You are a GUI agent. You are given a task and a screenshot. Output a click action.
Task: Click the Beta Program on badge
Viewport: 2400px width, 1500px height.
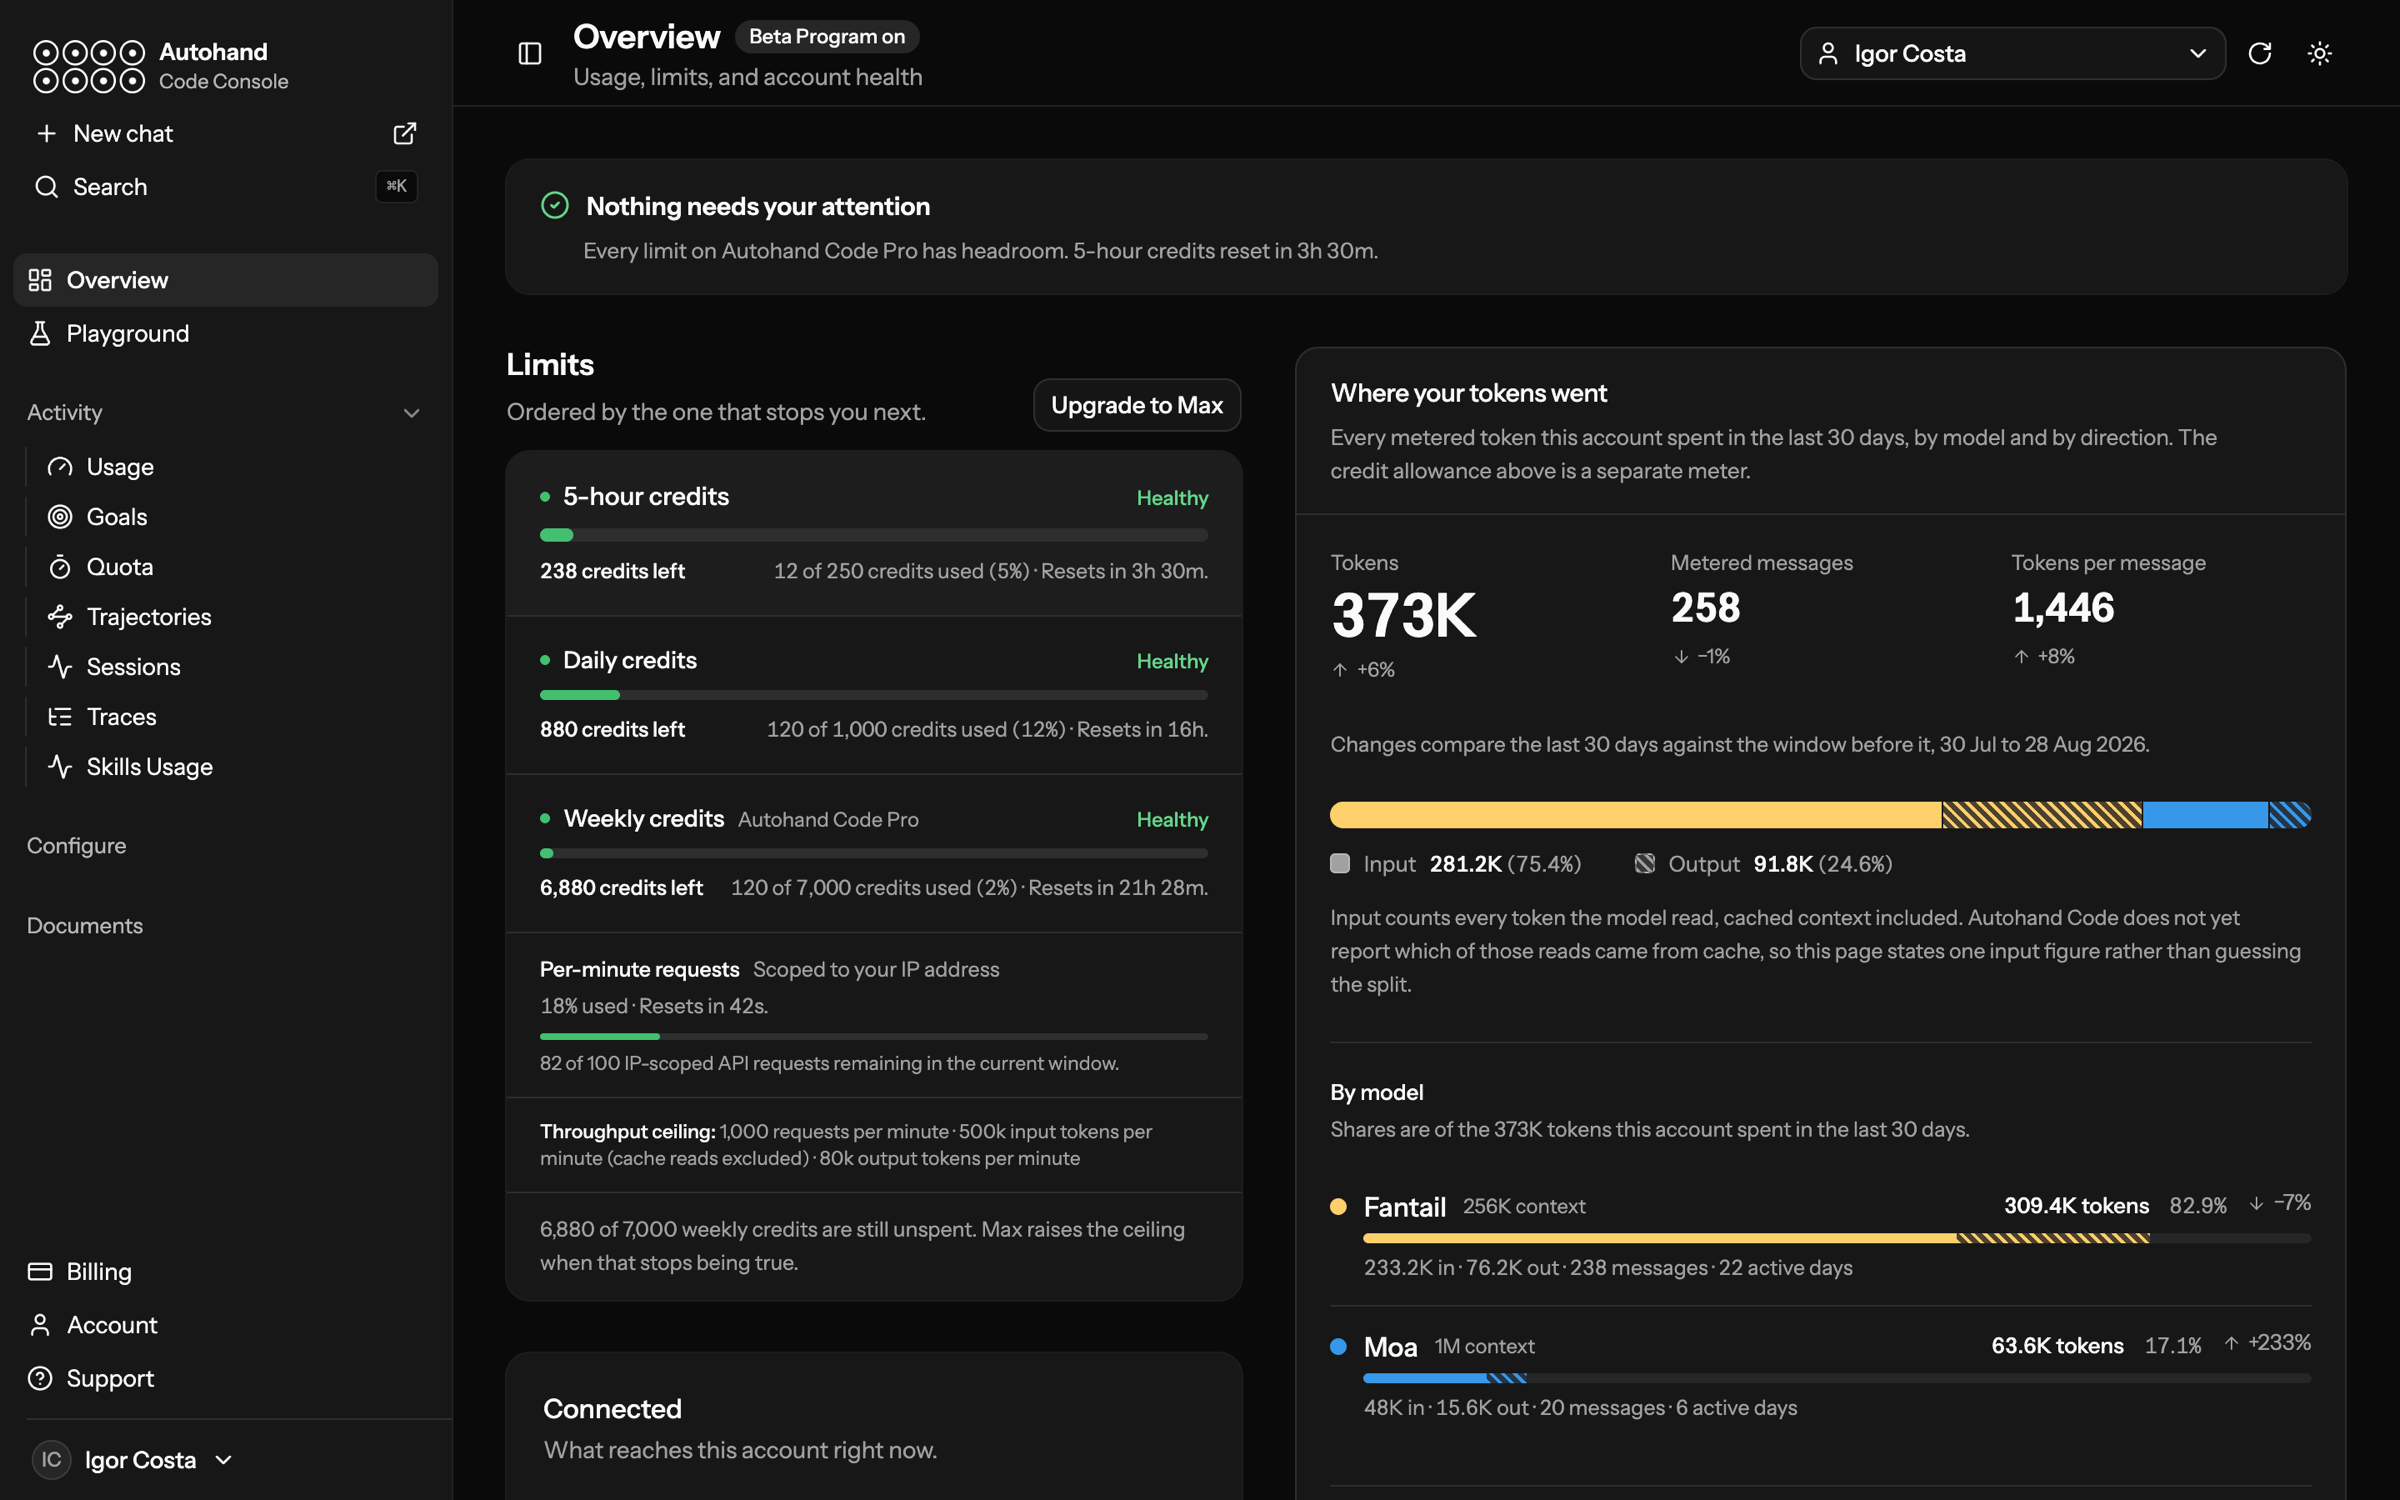click(x=827, y=37)
